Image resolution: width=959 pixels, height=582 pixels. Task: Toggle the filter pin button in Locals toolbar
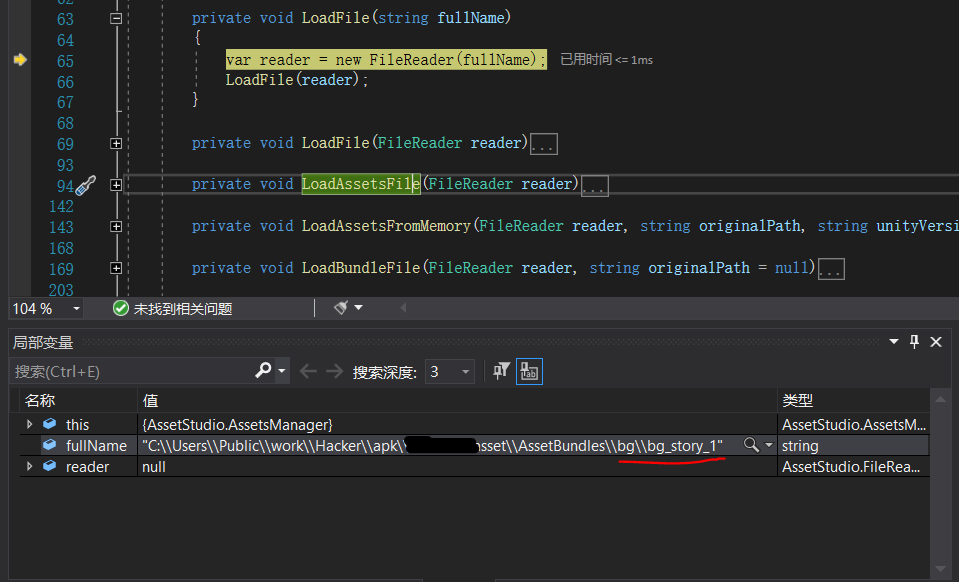click(502, 371)
